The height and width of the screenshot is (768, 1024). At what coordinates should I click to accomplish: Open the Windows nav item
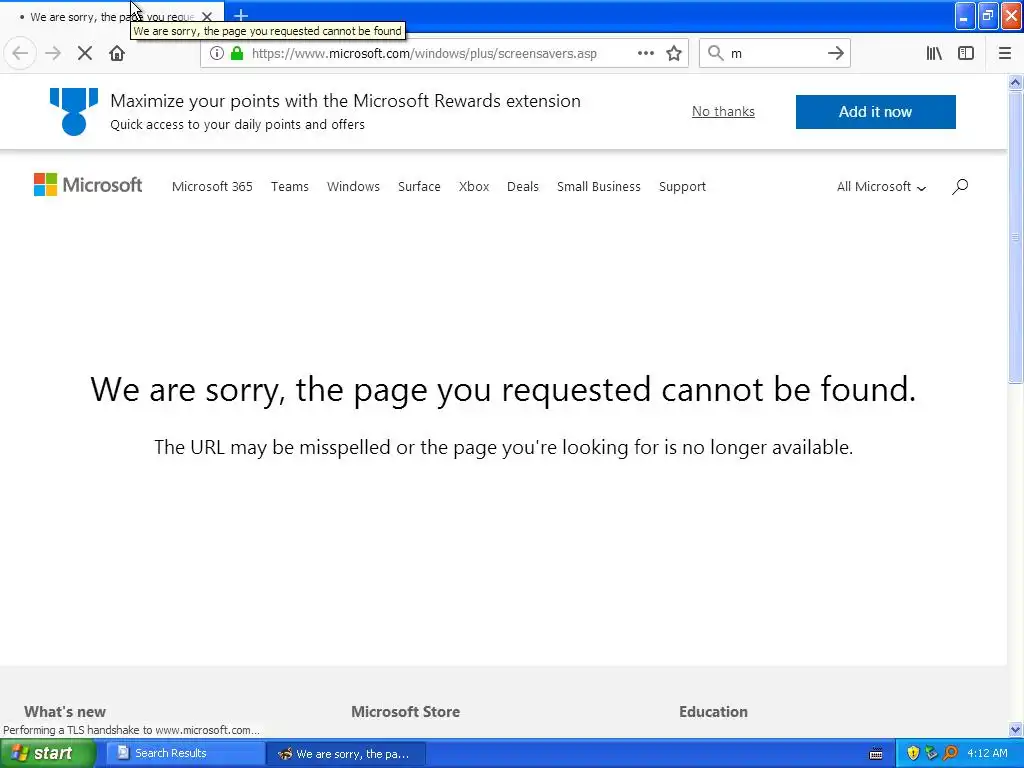(x=353, y=187)
